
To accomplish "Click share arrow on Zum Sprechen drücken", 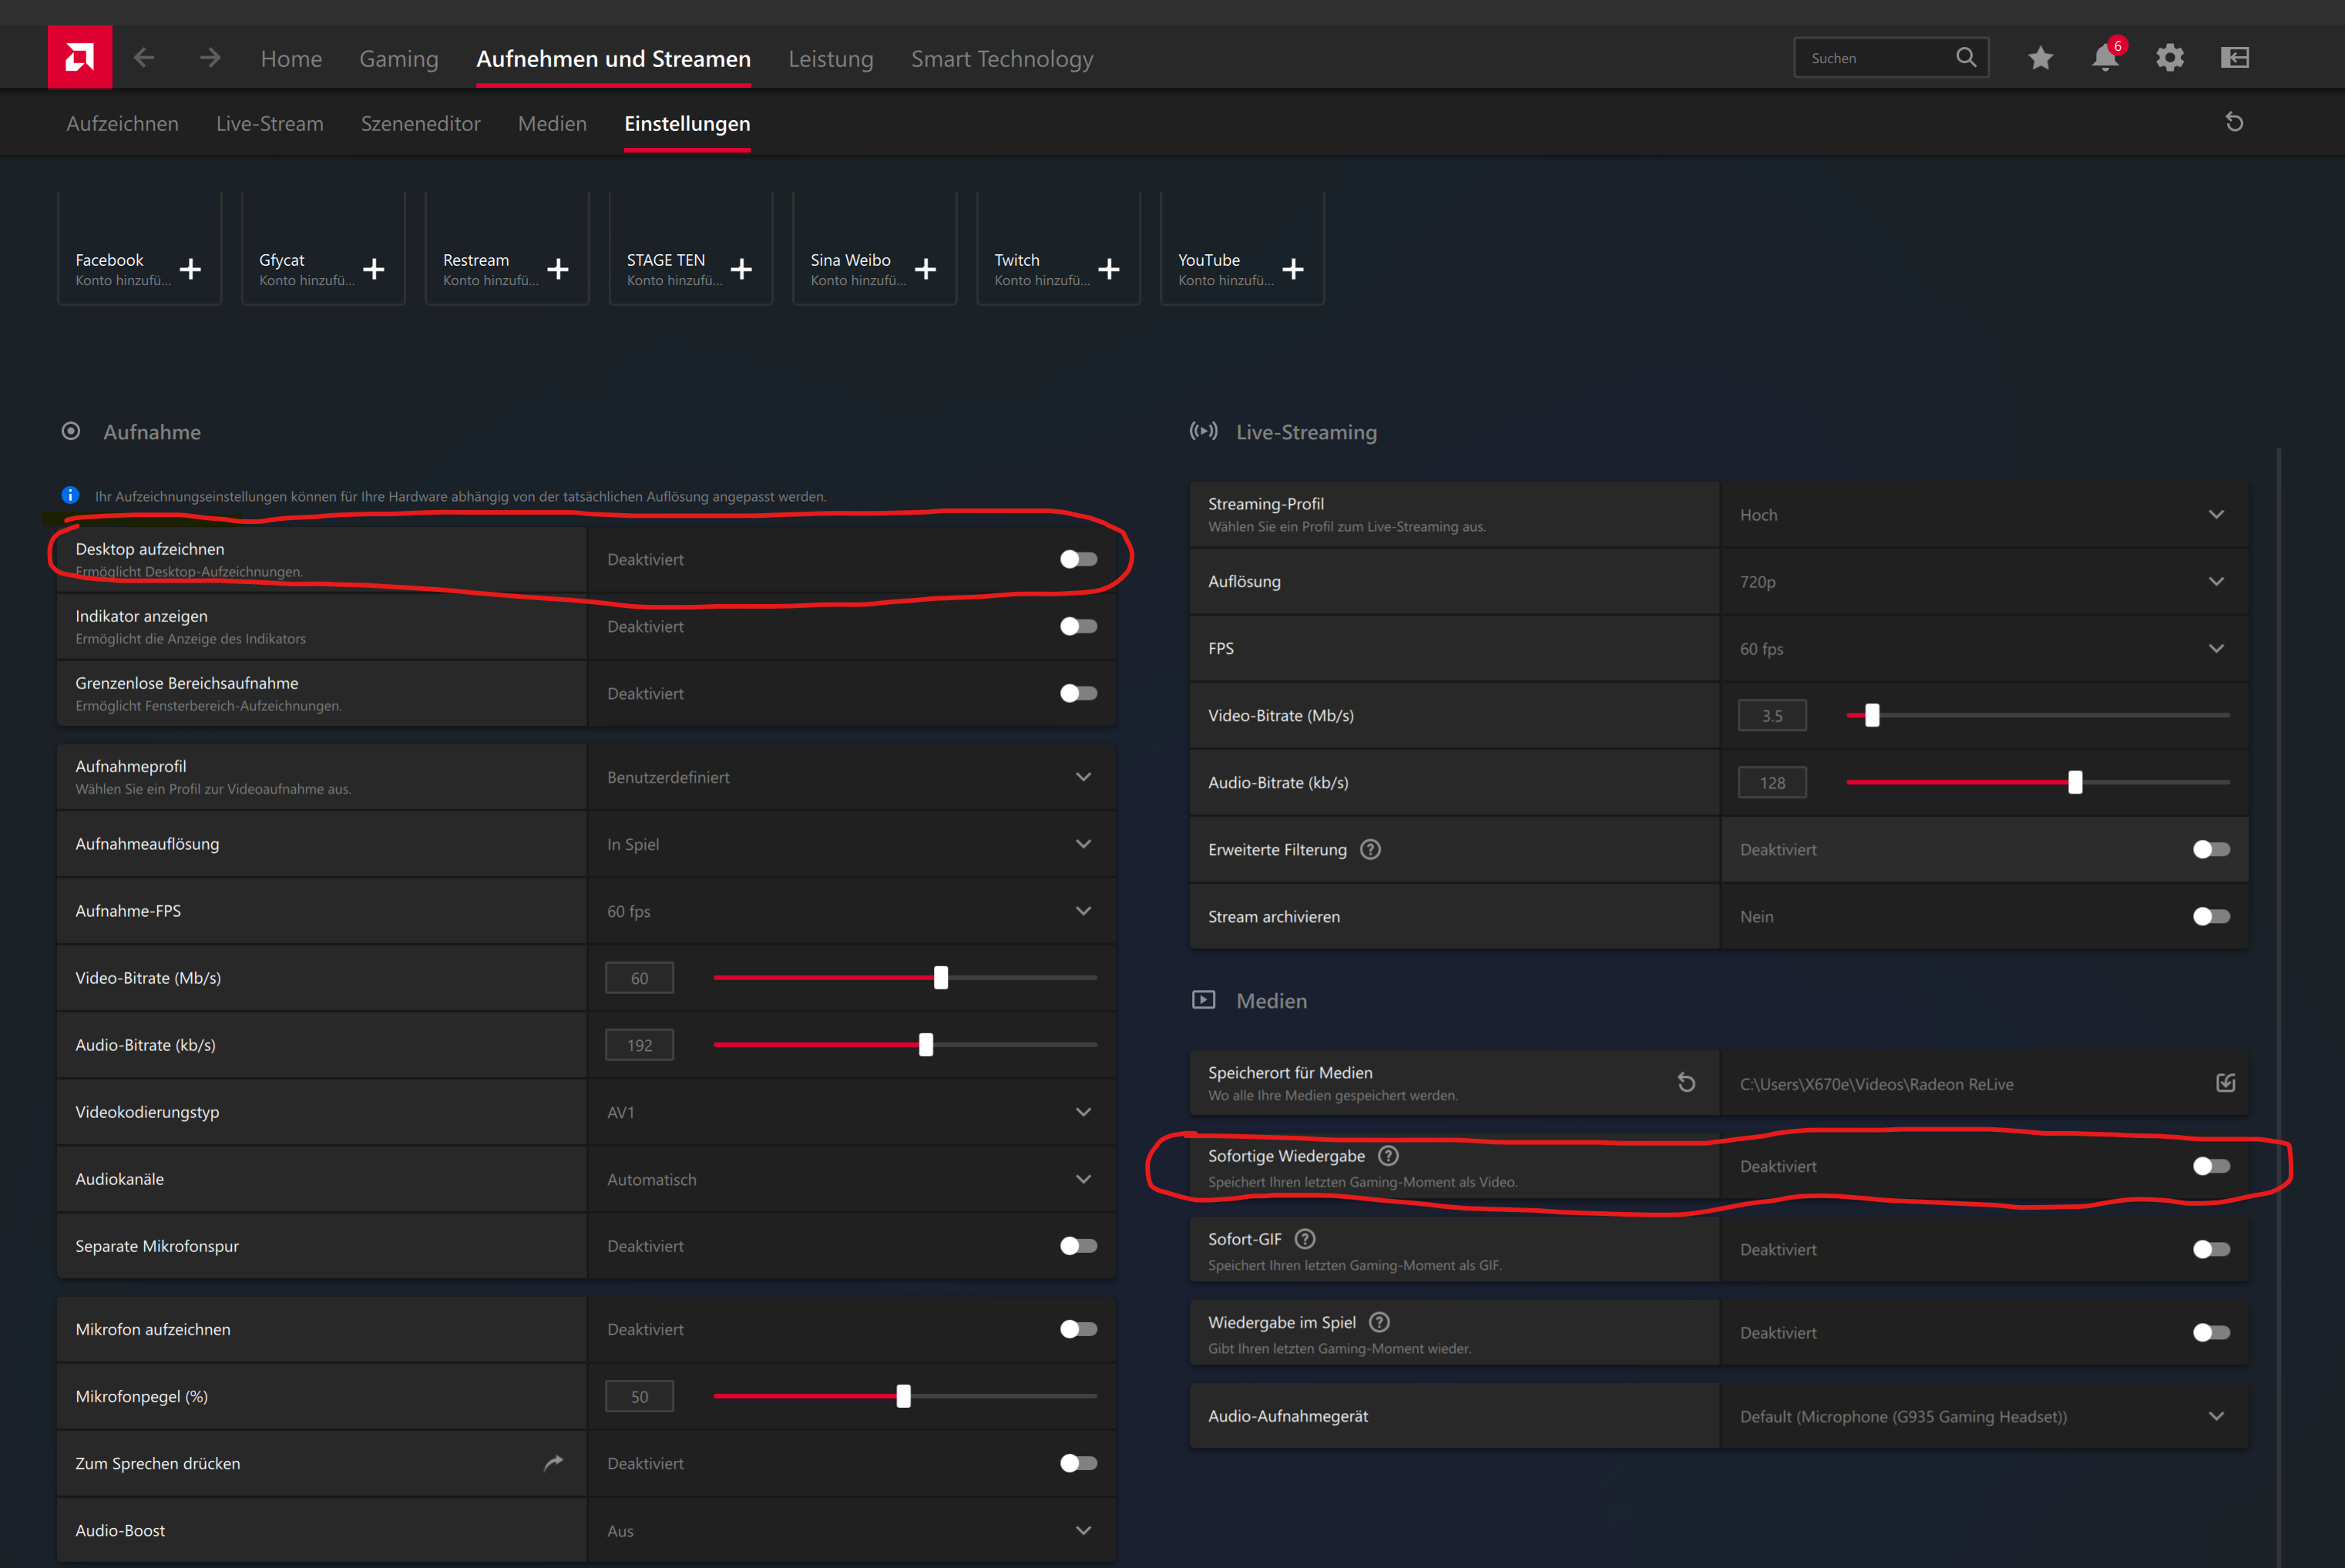I will [553, 1463].
